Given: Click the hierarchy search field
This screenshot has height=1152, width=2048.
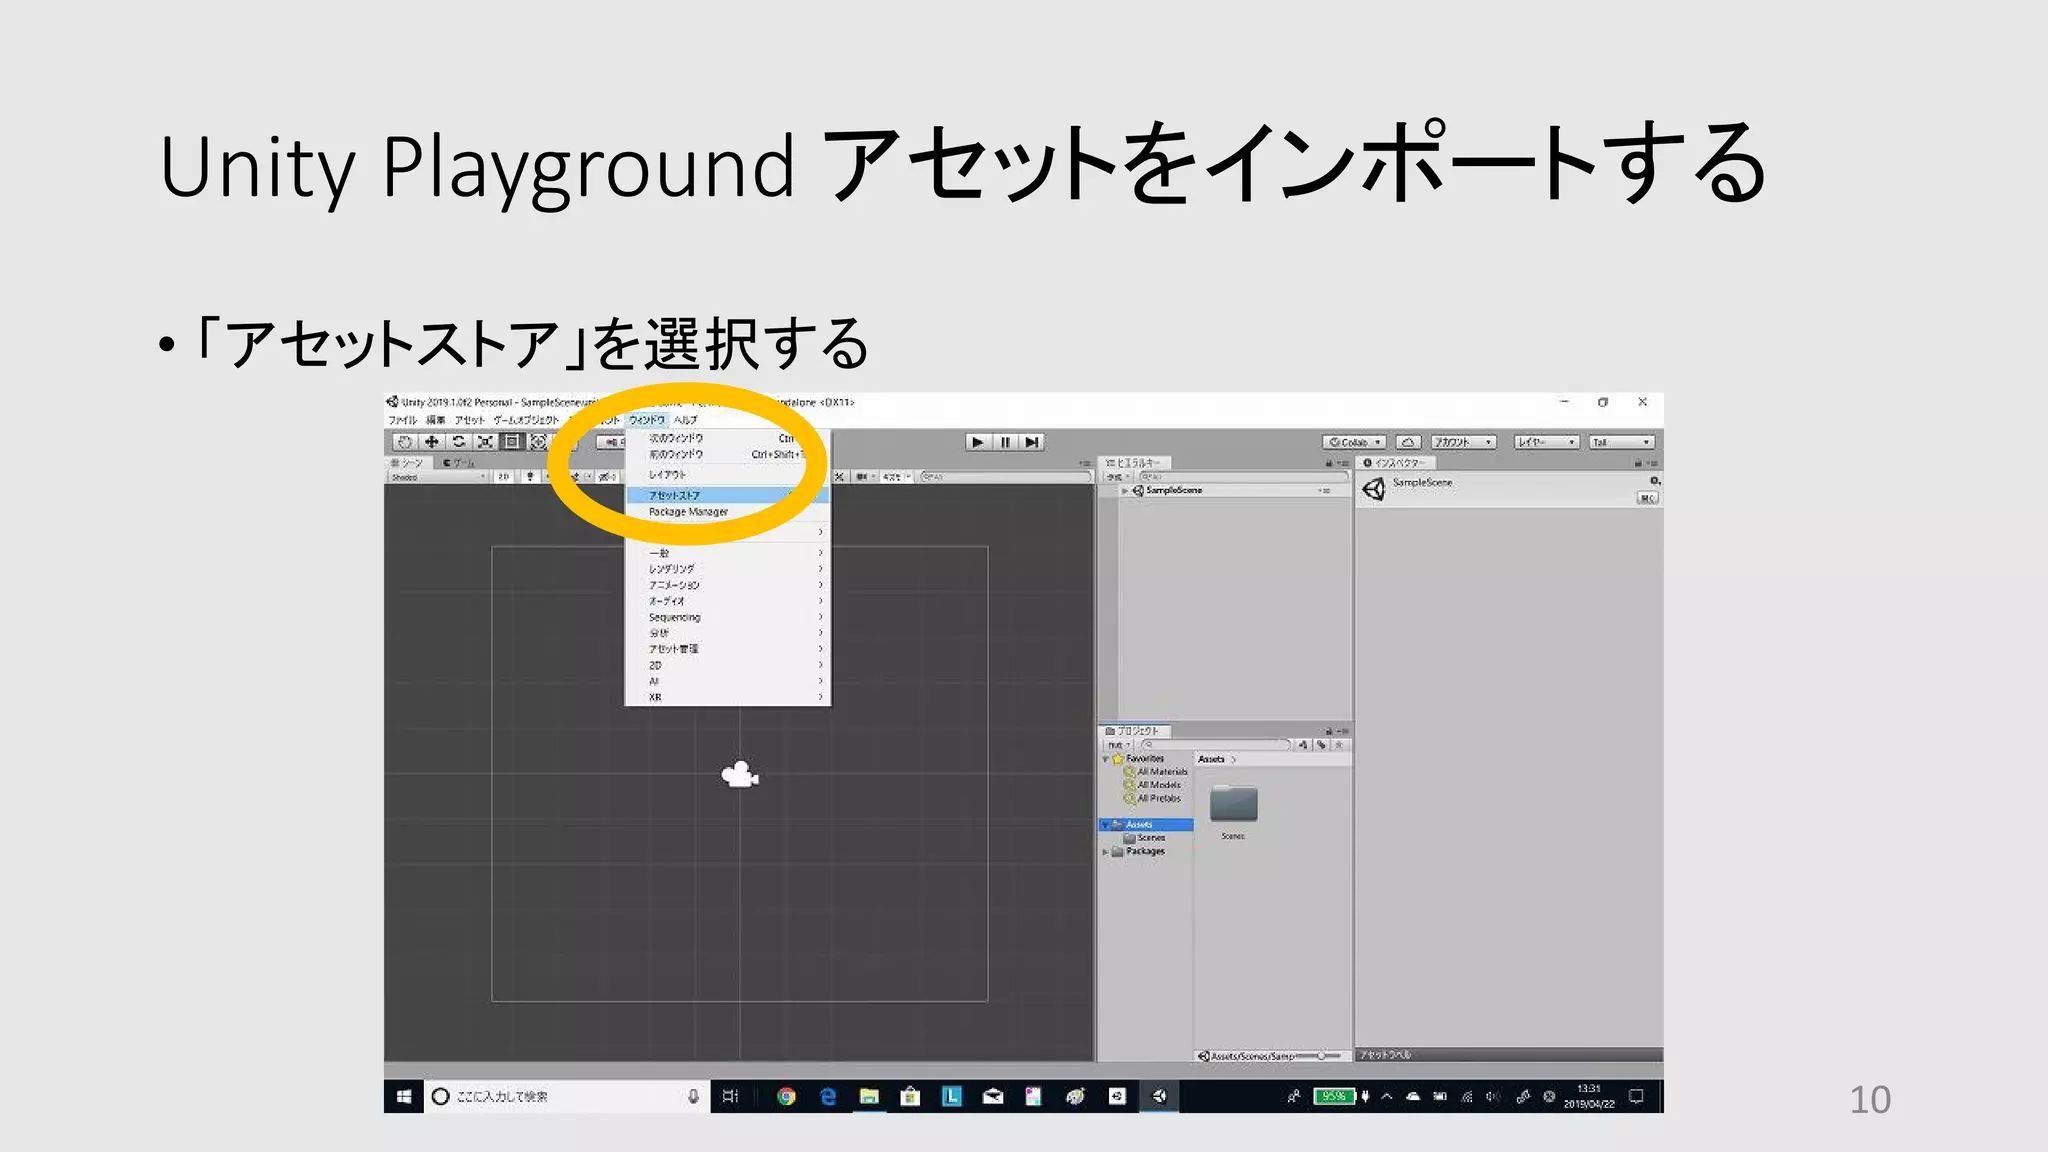Looking at the screenshot, I should [1243, 477].
